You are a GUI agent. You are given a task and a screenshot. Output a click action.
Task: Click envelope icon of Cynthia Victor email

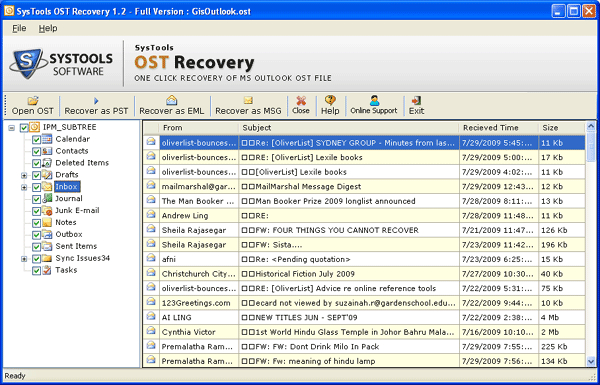pyautogui.click(x=151, y=331)
